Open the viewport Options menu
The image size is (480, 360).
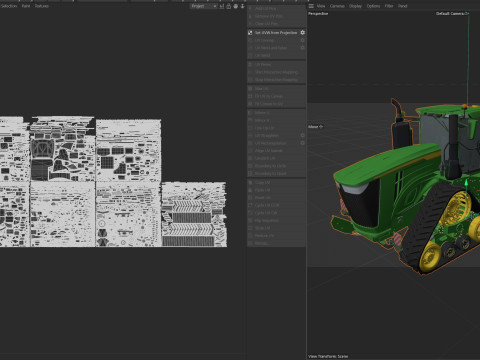click(x=373, y=6)
